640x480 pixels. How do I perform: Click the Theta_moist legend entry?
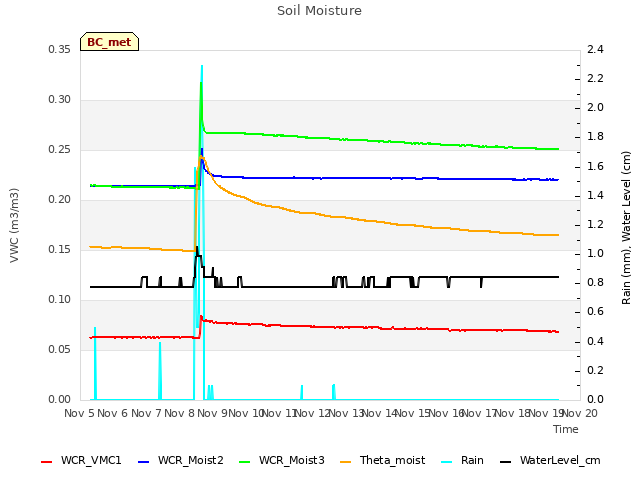tap(382, 460)
